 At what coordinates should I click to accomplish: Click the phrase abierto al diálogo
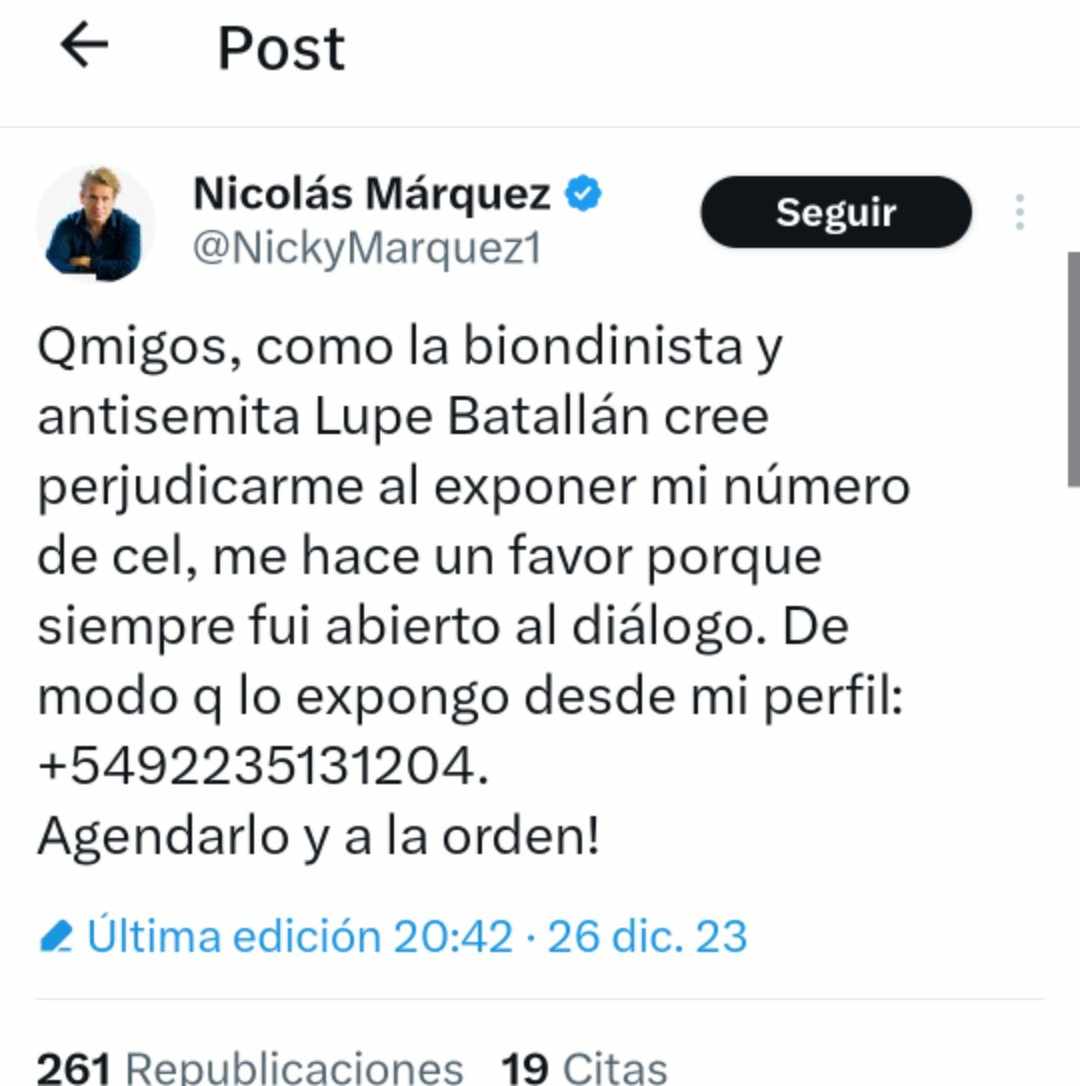547,627
